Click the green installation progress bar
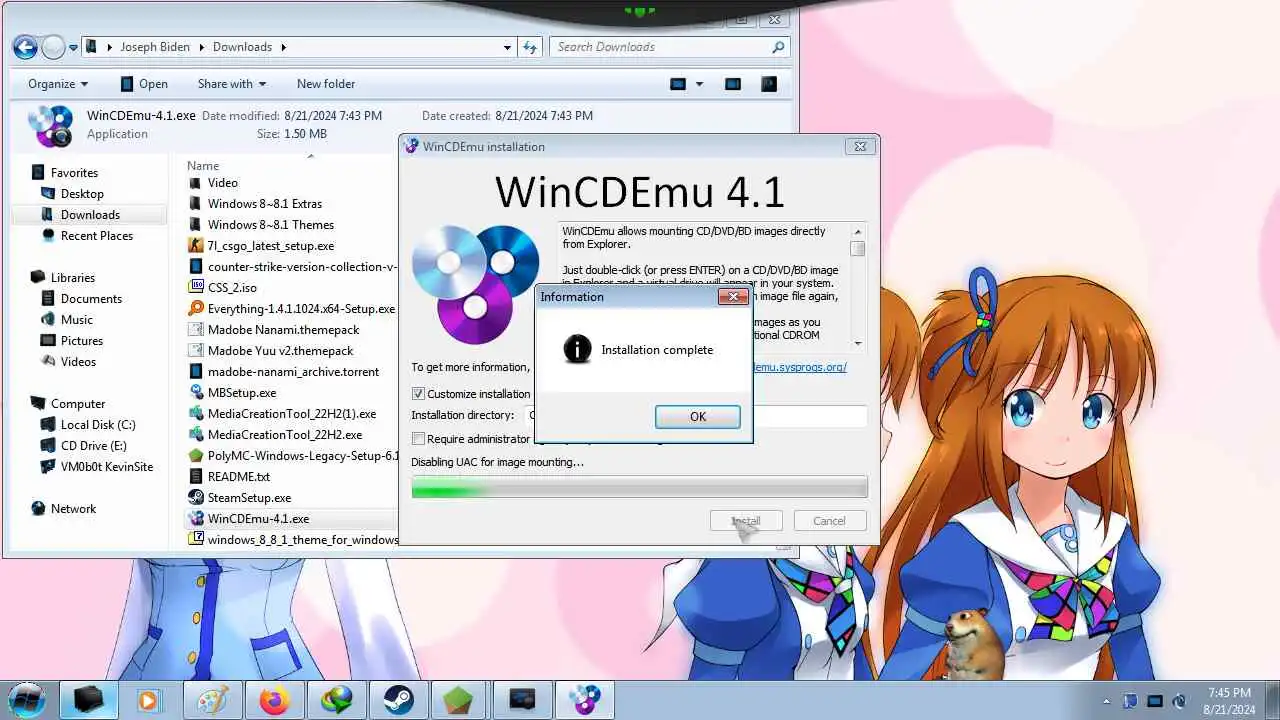Image resolution: width=1280 pixels, height=720 pixels. pyautogui.click(x=639, y=488)
